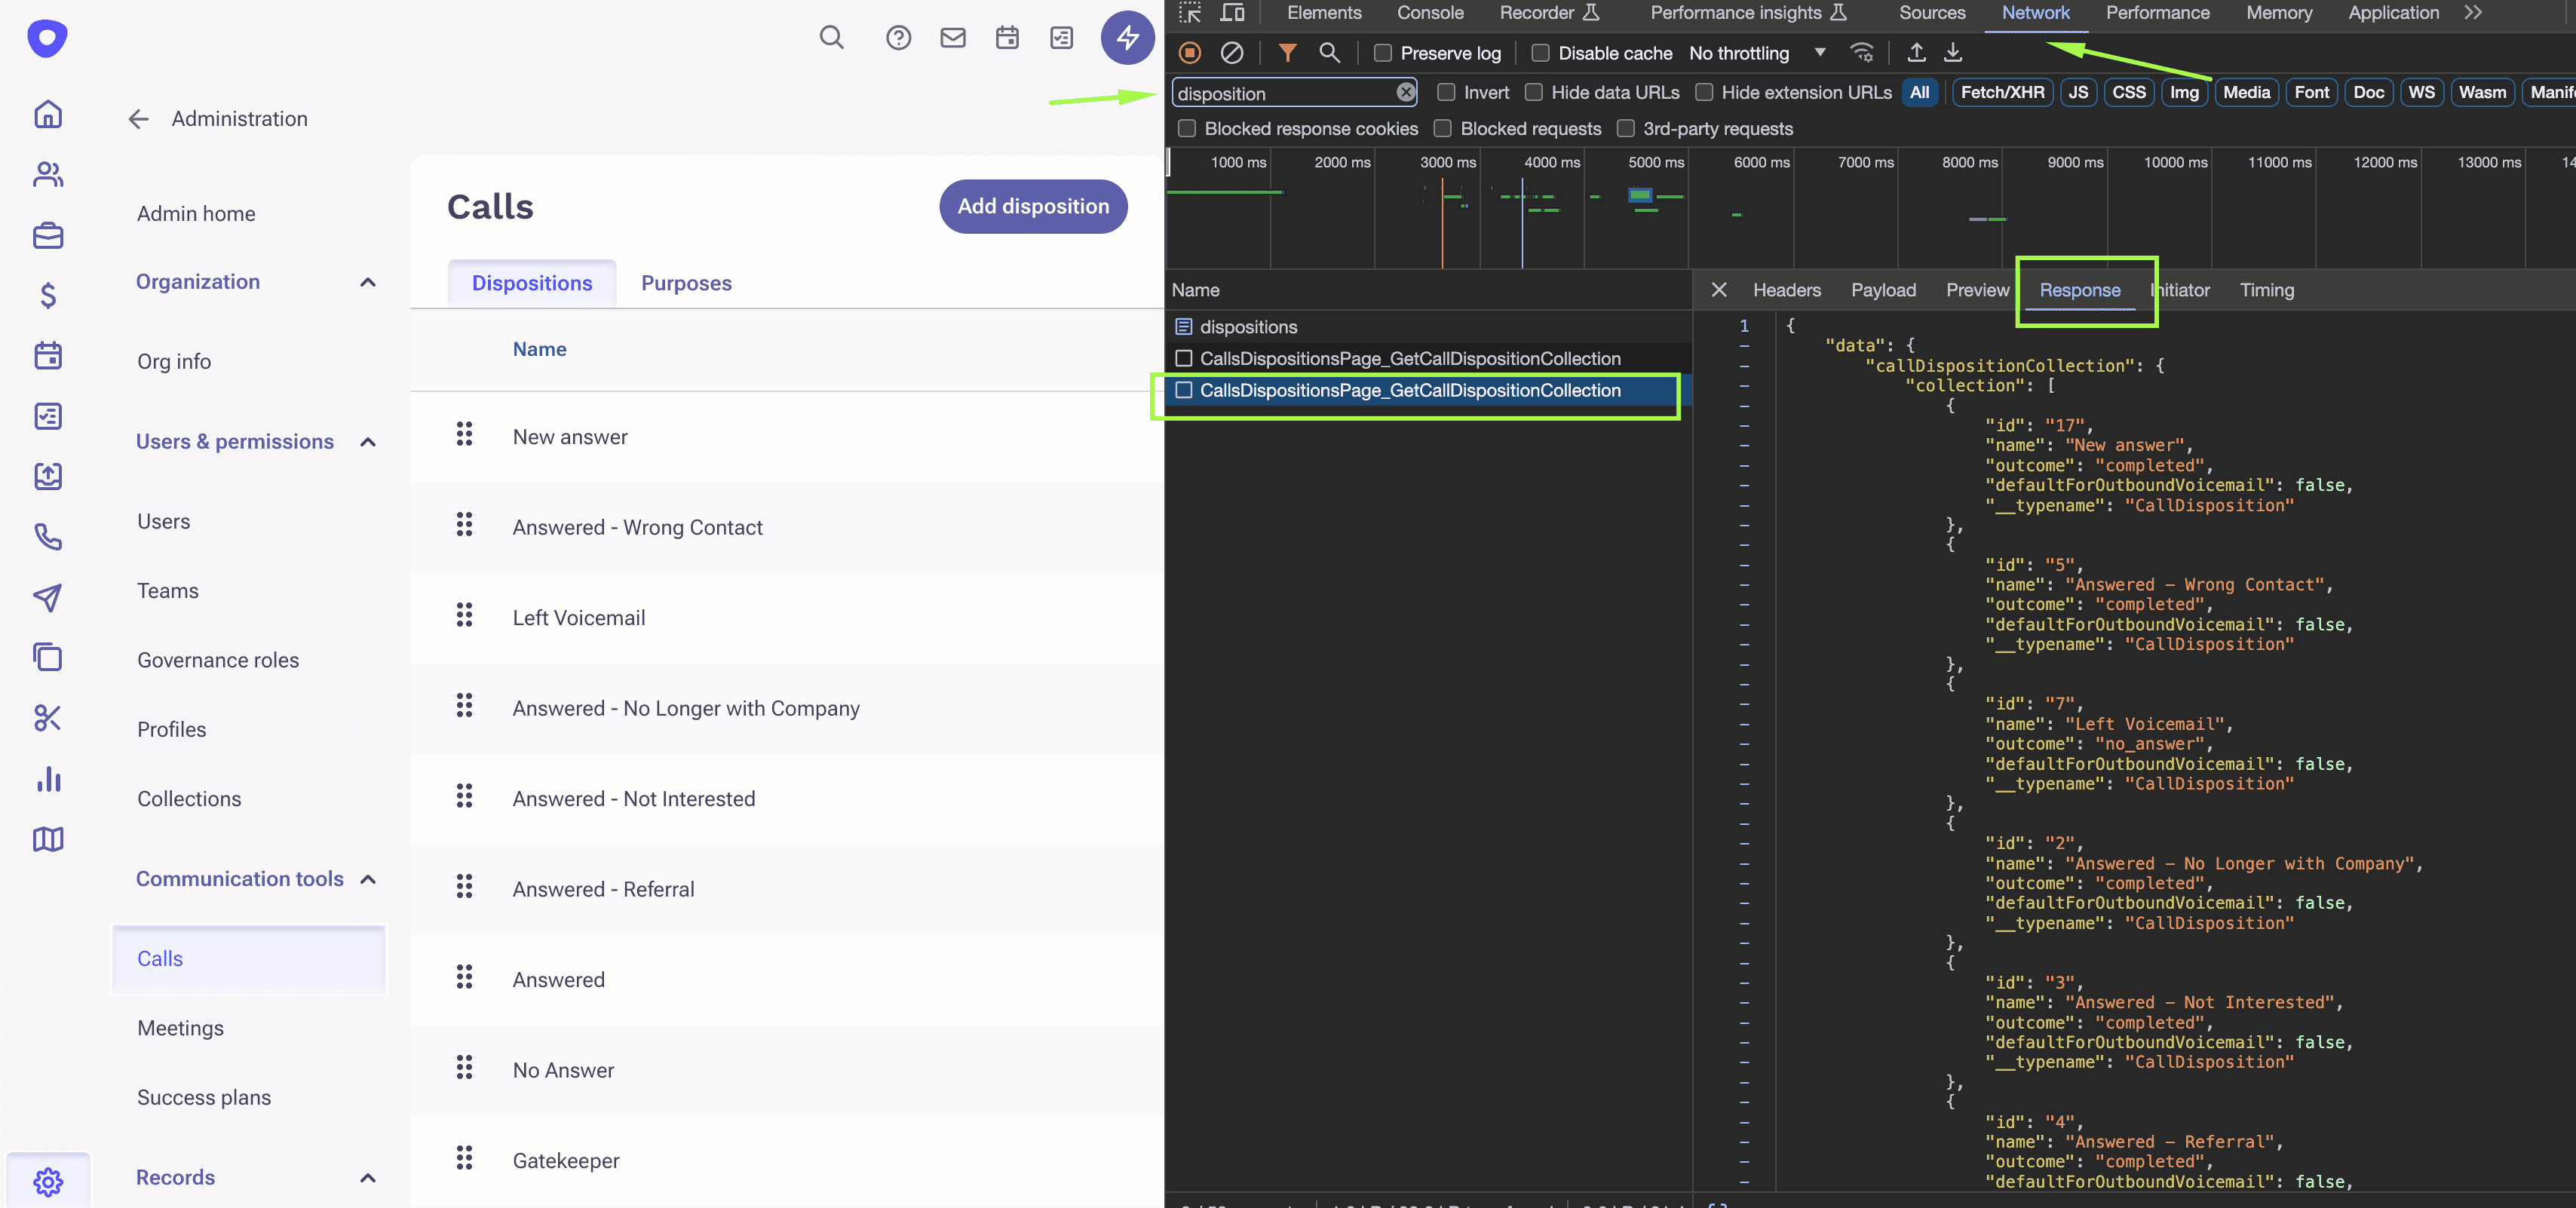Click the clear network log icon
Screen dimensions: 2576x1208
[x=1232, y=53]
